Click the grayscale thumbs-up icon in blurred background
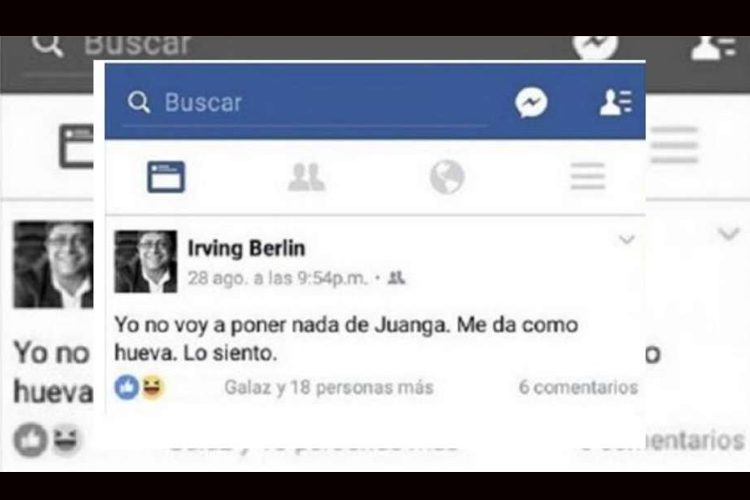The height and width of the screenshot is (500, 750). [31, 440]
